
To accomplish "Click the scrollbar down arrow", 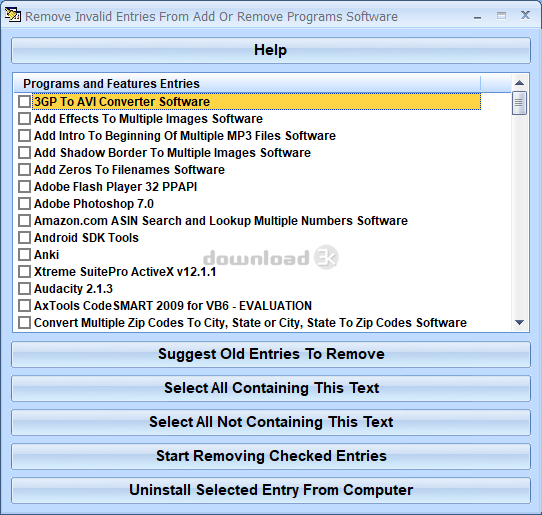I will tap(520, 322).
